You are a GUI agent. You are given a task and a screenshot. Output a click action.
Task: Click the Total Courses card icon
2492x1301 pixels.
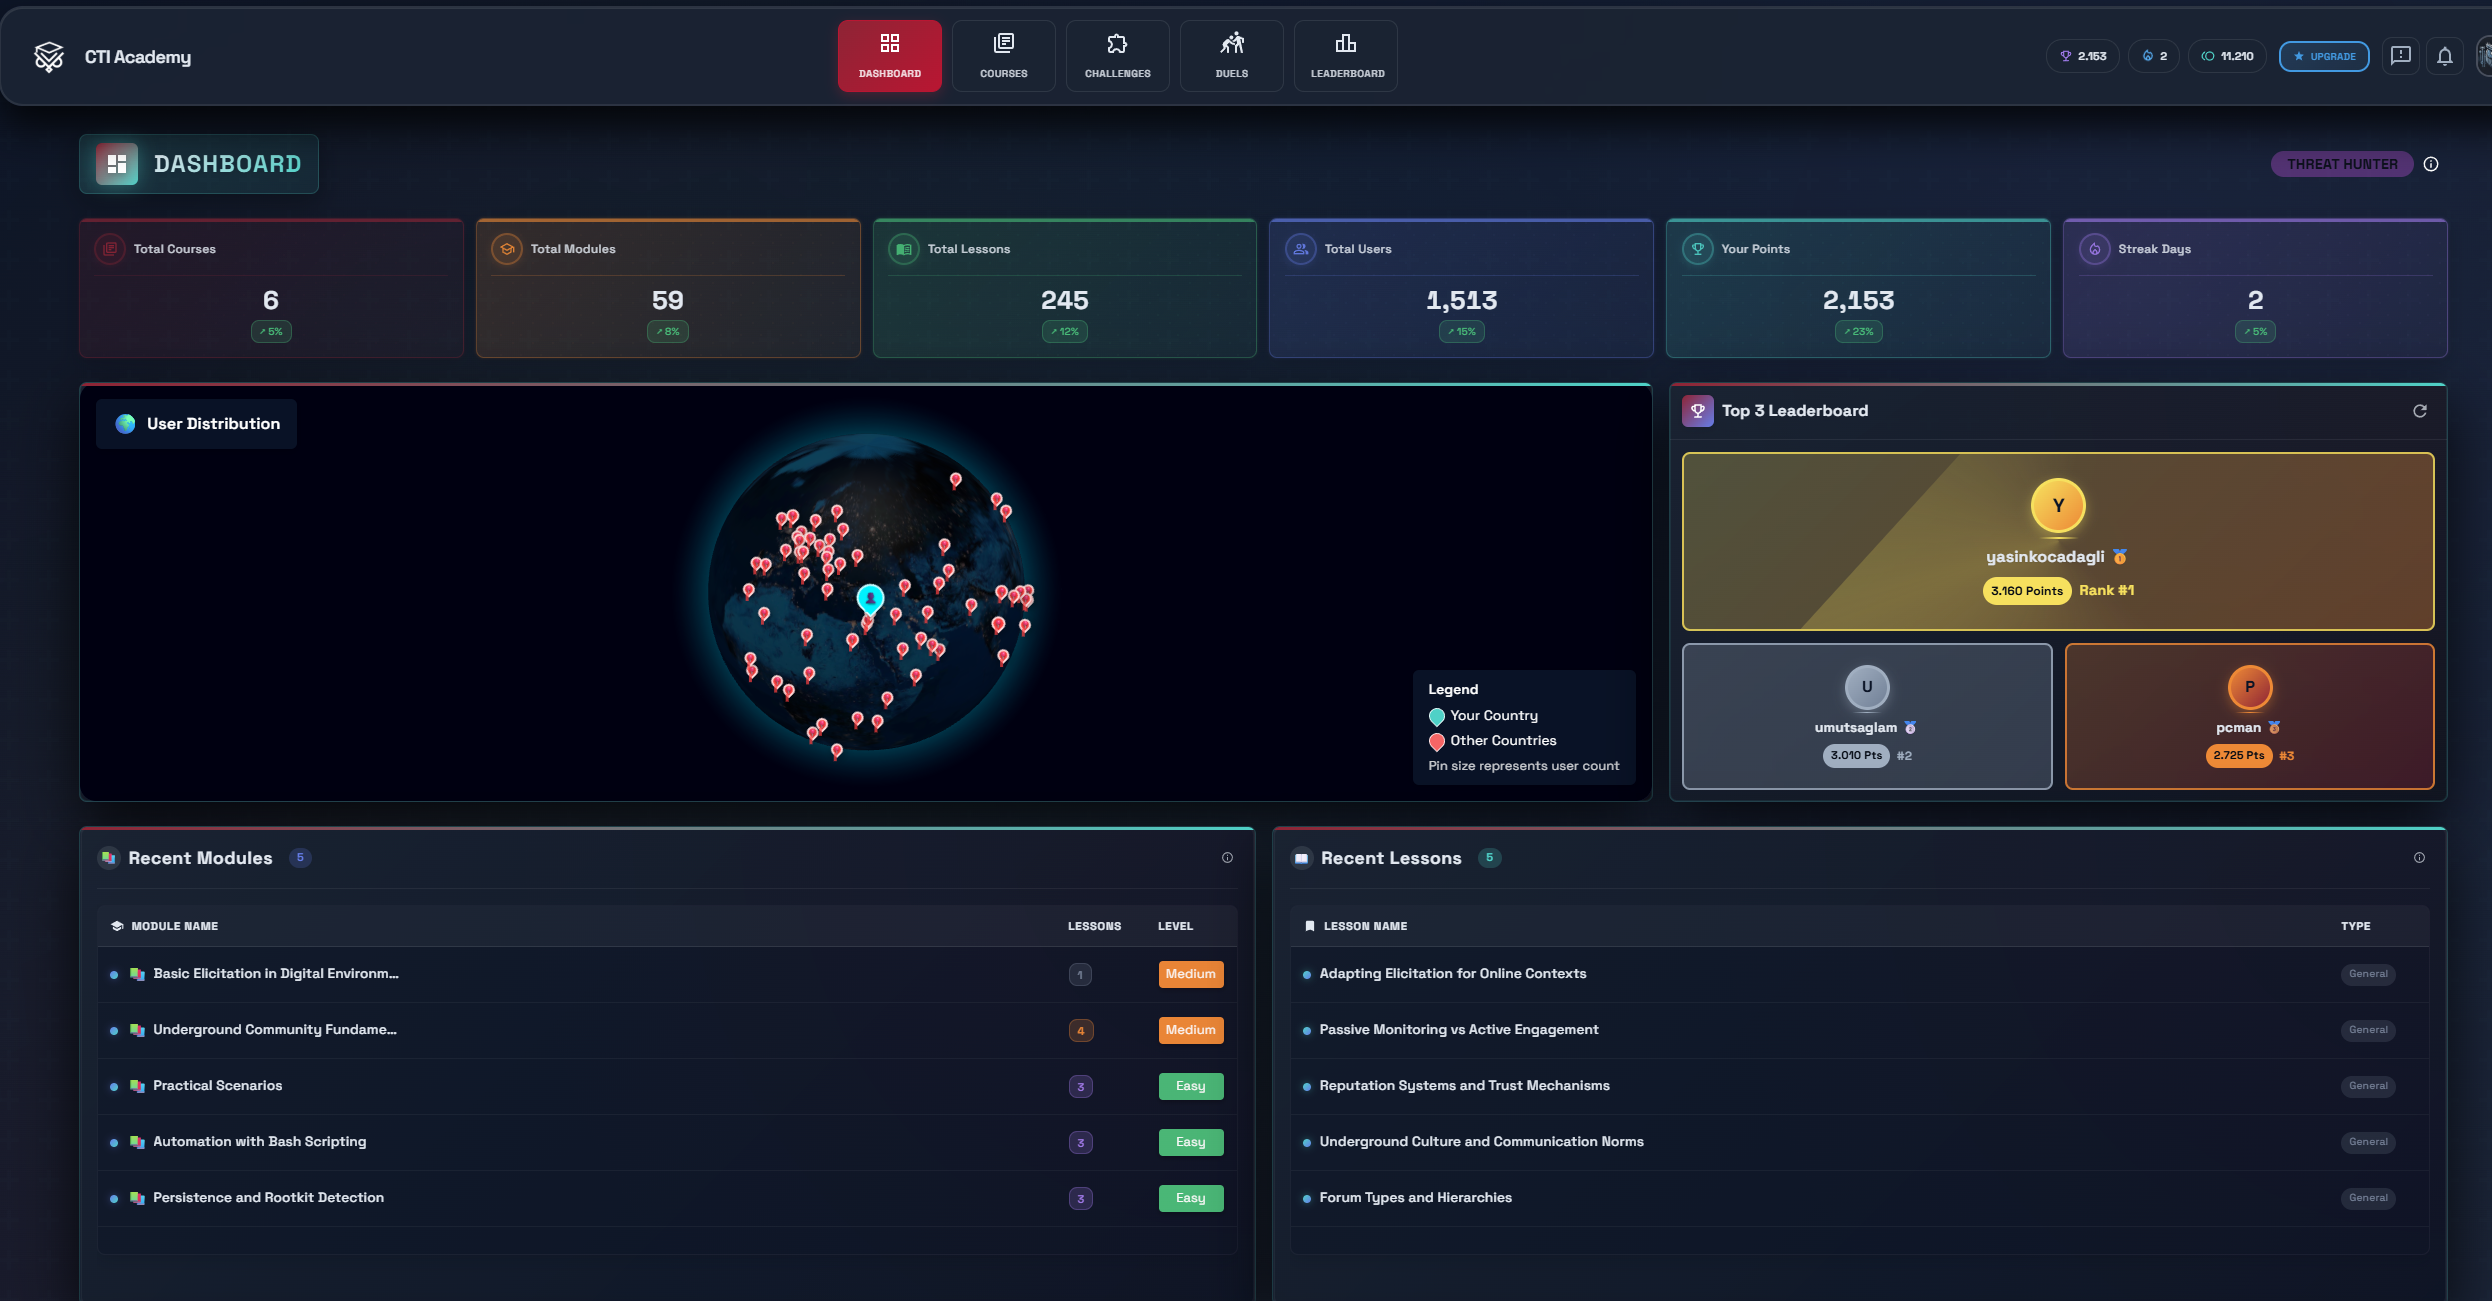[x=110, y=249]
